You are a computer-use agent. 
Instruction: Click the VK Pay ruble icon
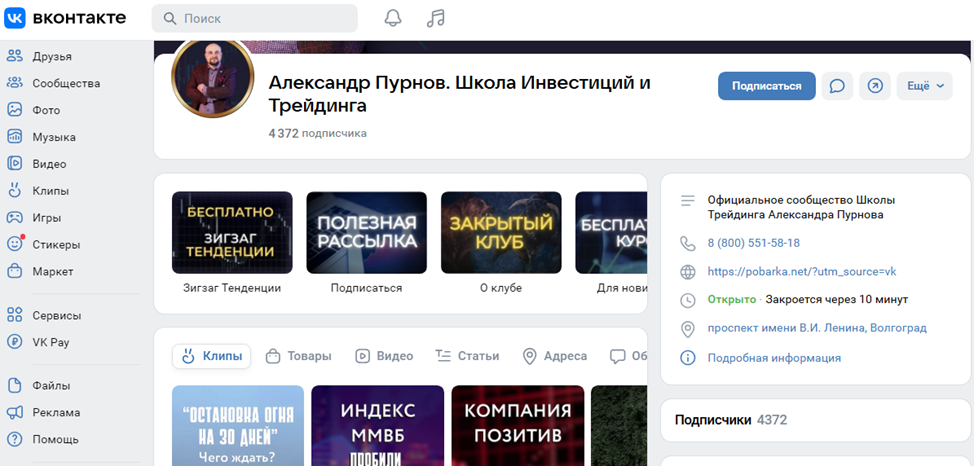tap(14, 342)
